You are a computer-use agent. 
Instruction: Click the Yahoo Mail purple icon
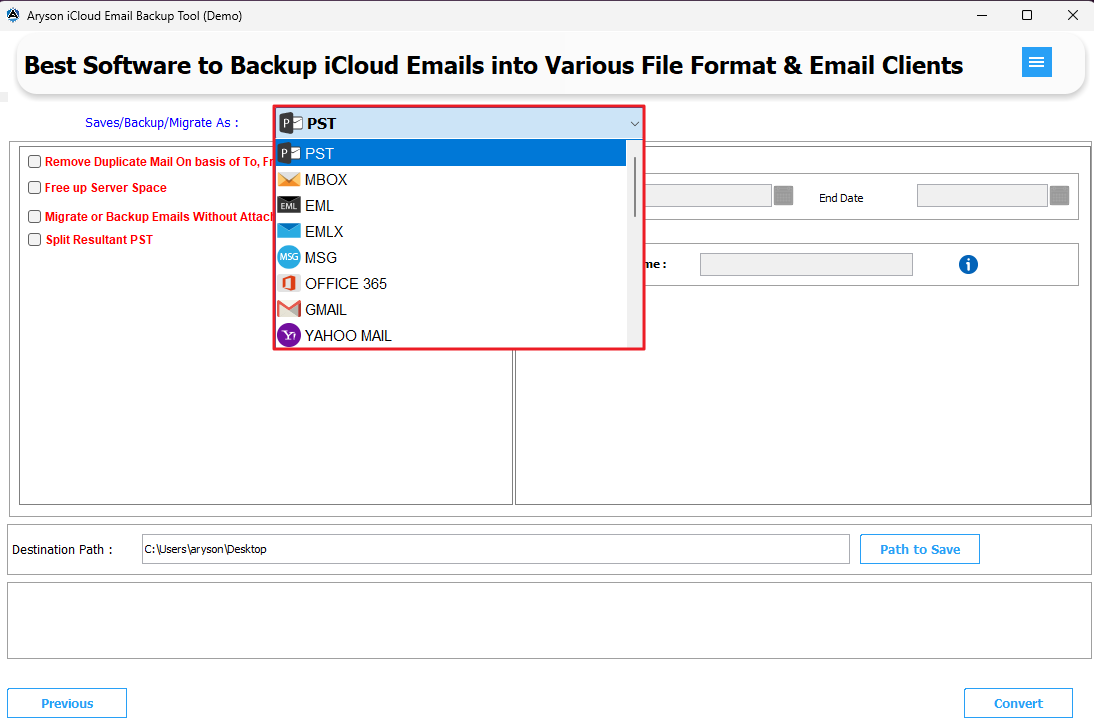(289, 336)
